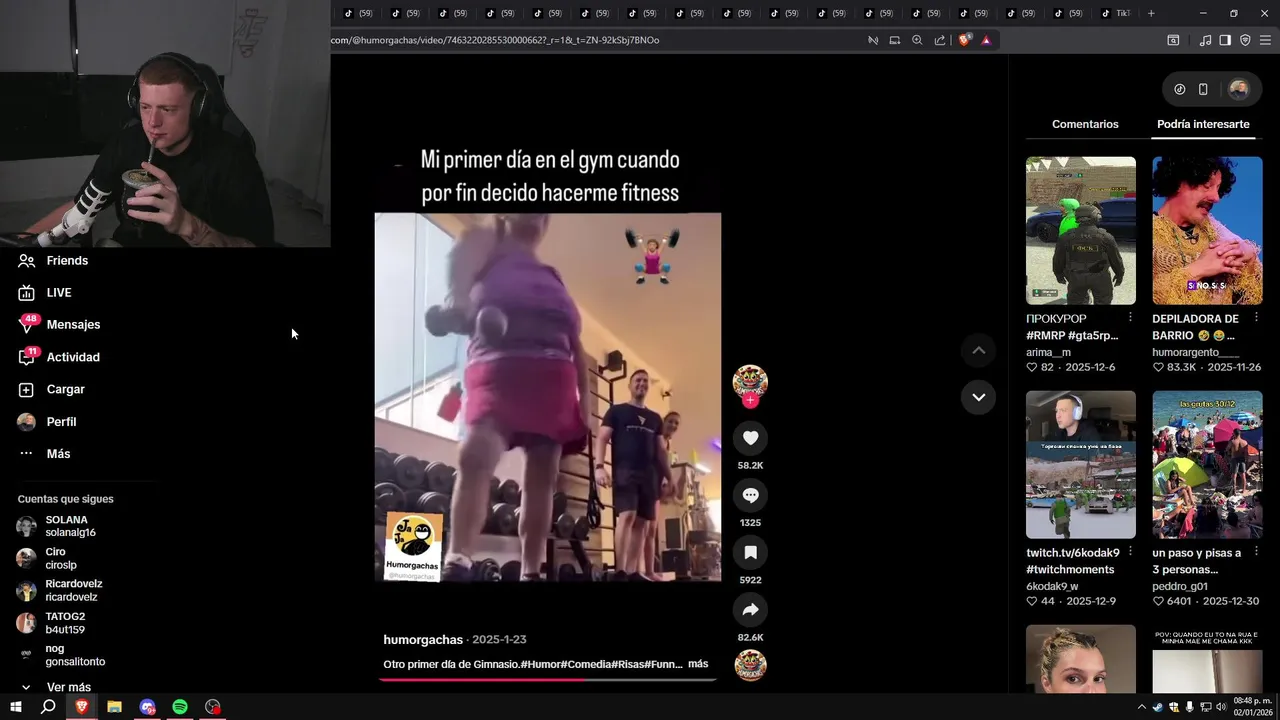The height and width of the screenshot is (720, 1280).
Task: Open options menu for DEPILADORA DE BARRIO video
Action: pos(1257,318)
